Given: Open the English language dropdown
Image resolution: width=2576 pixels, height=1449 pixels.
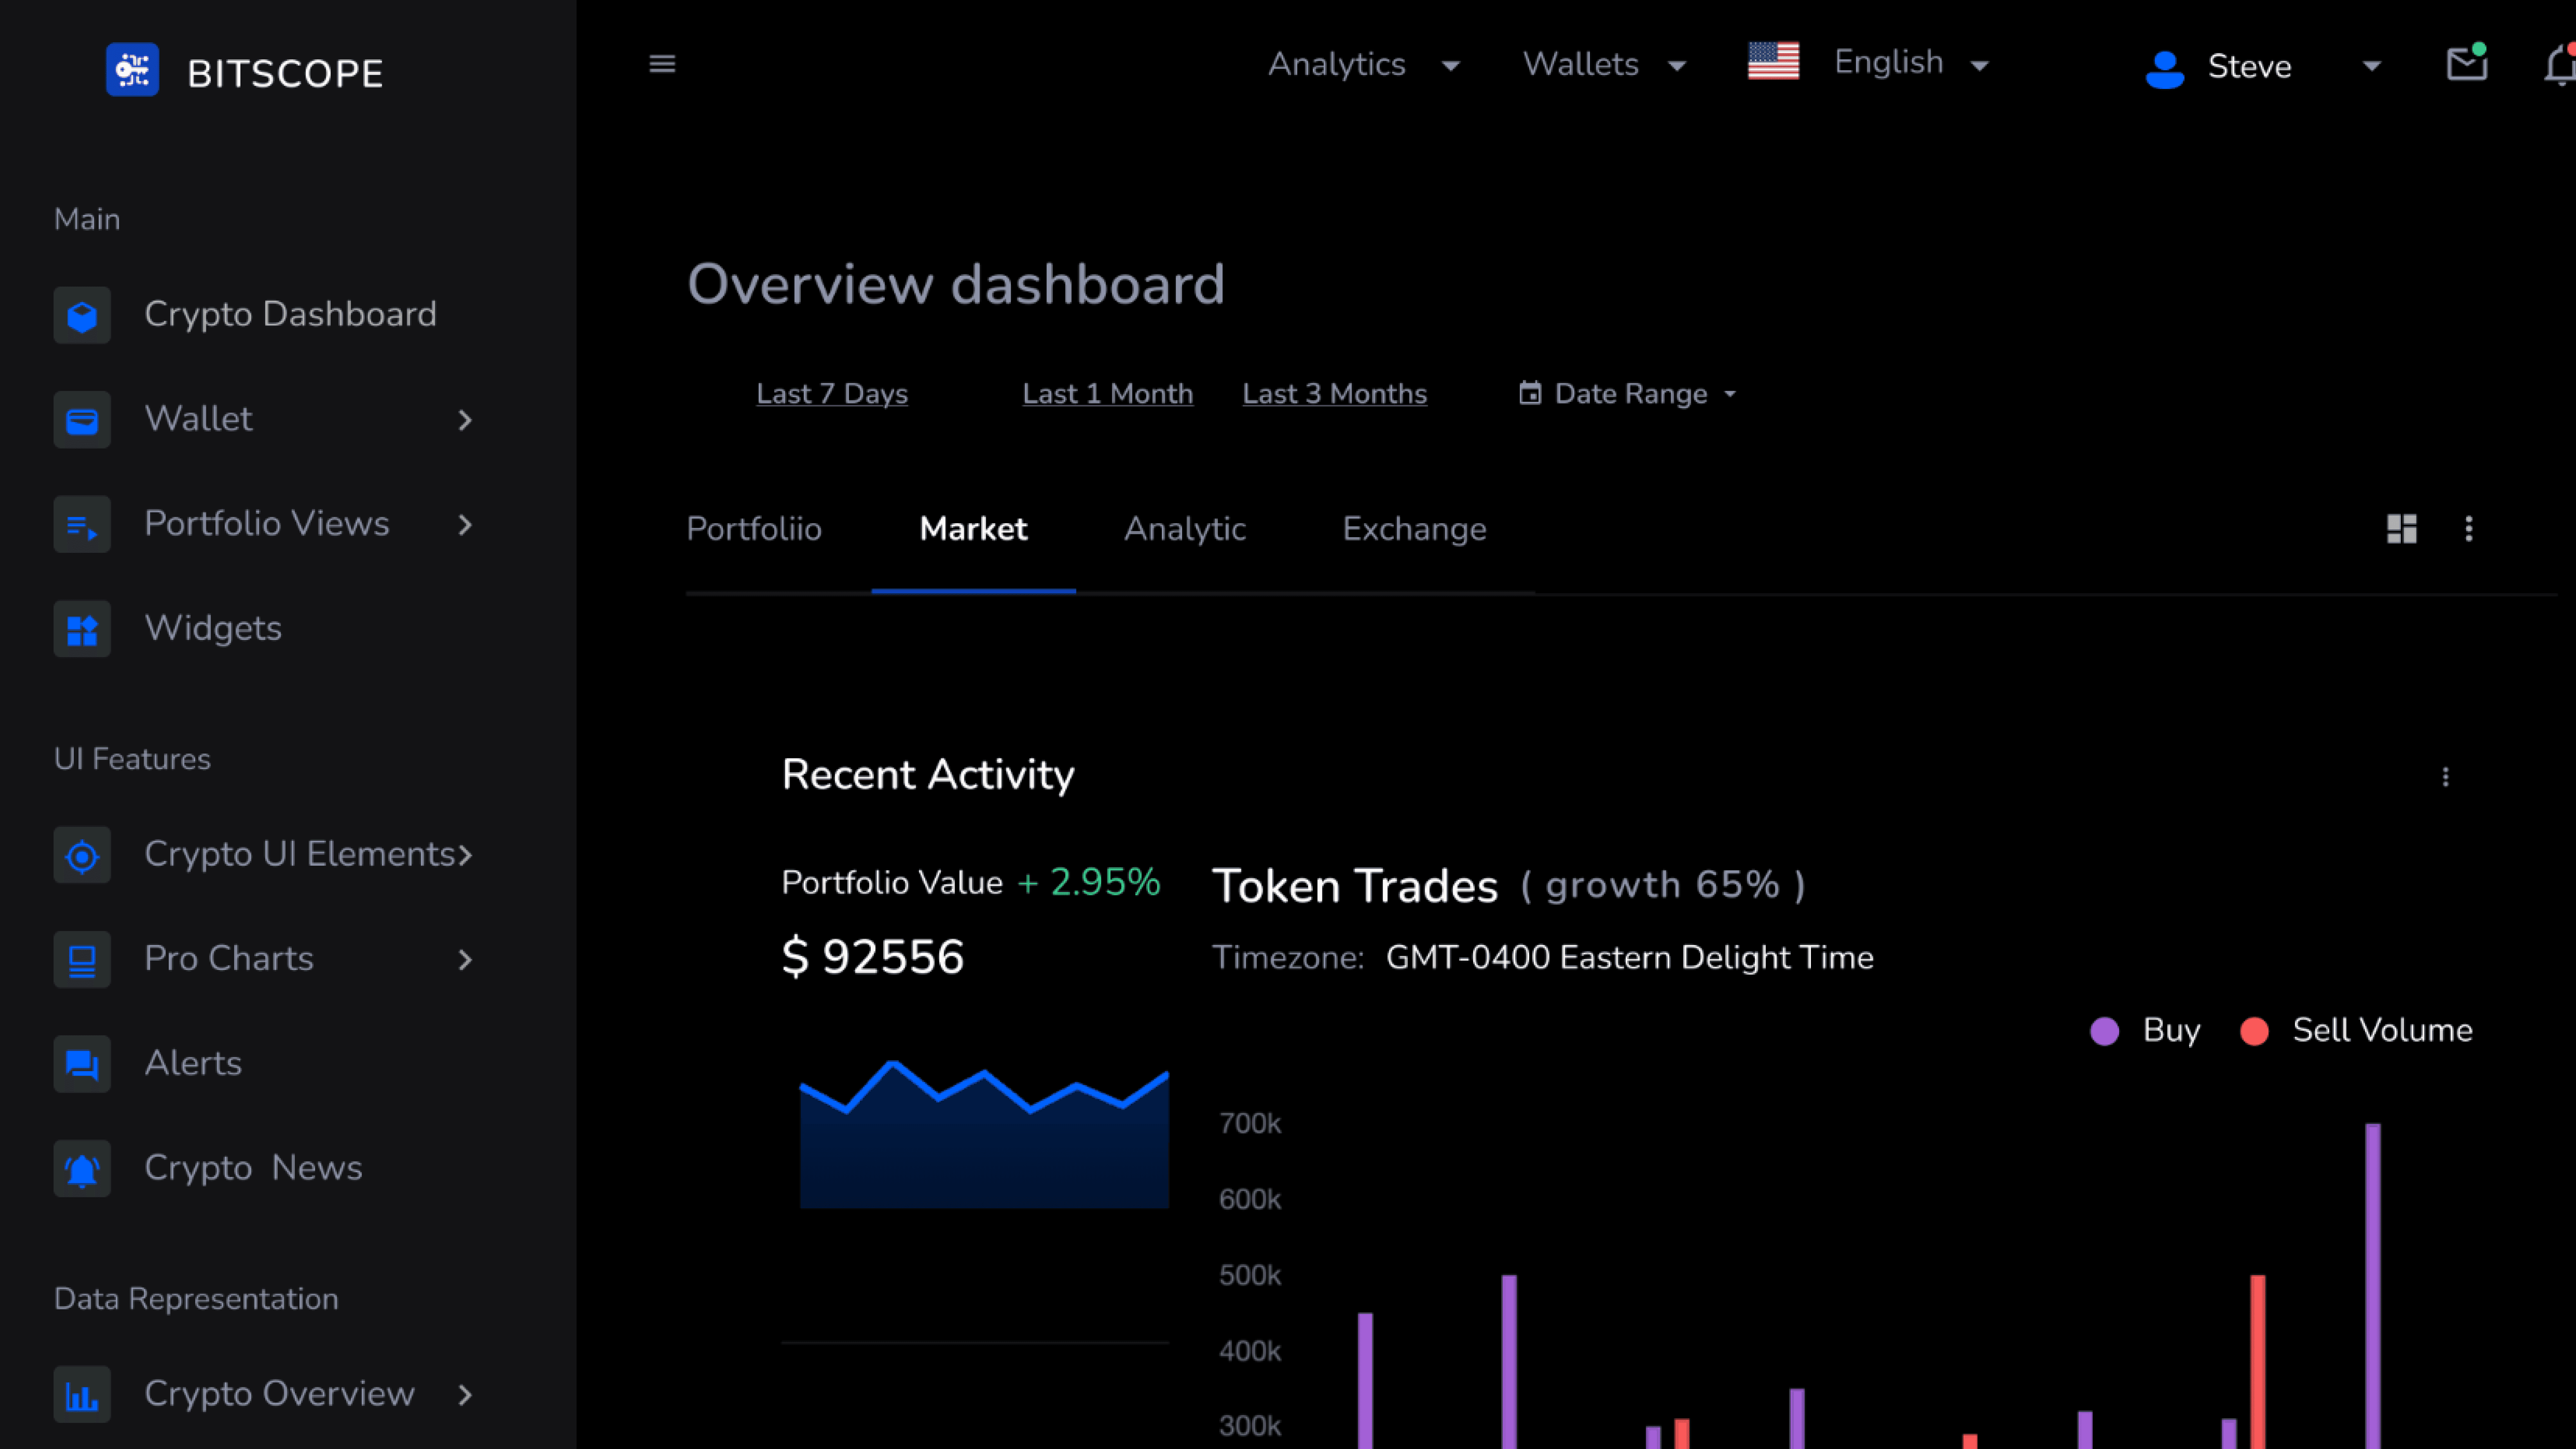Looking at the screenshot, I should click(1912, 63).
